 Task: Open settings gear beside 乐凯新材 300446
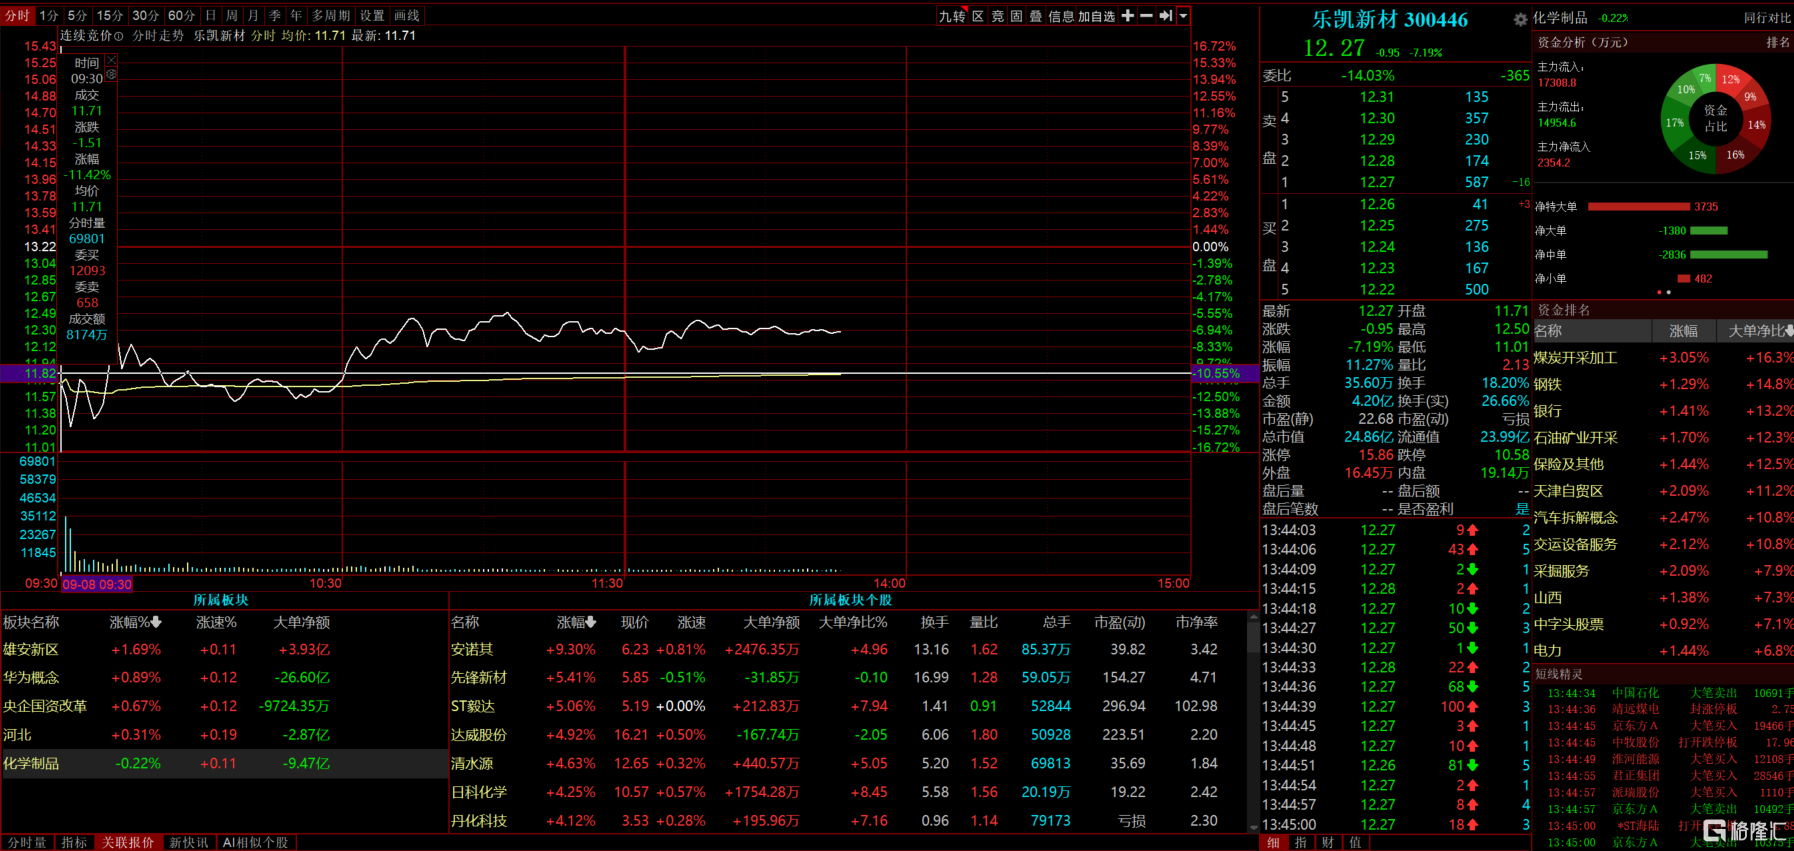coord(1520,20)
